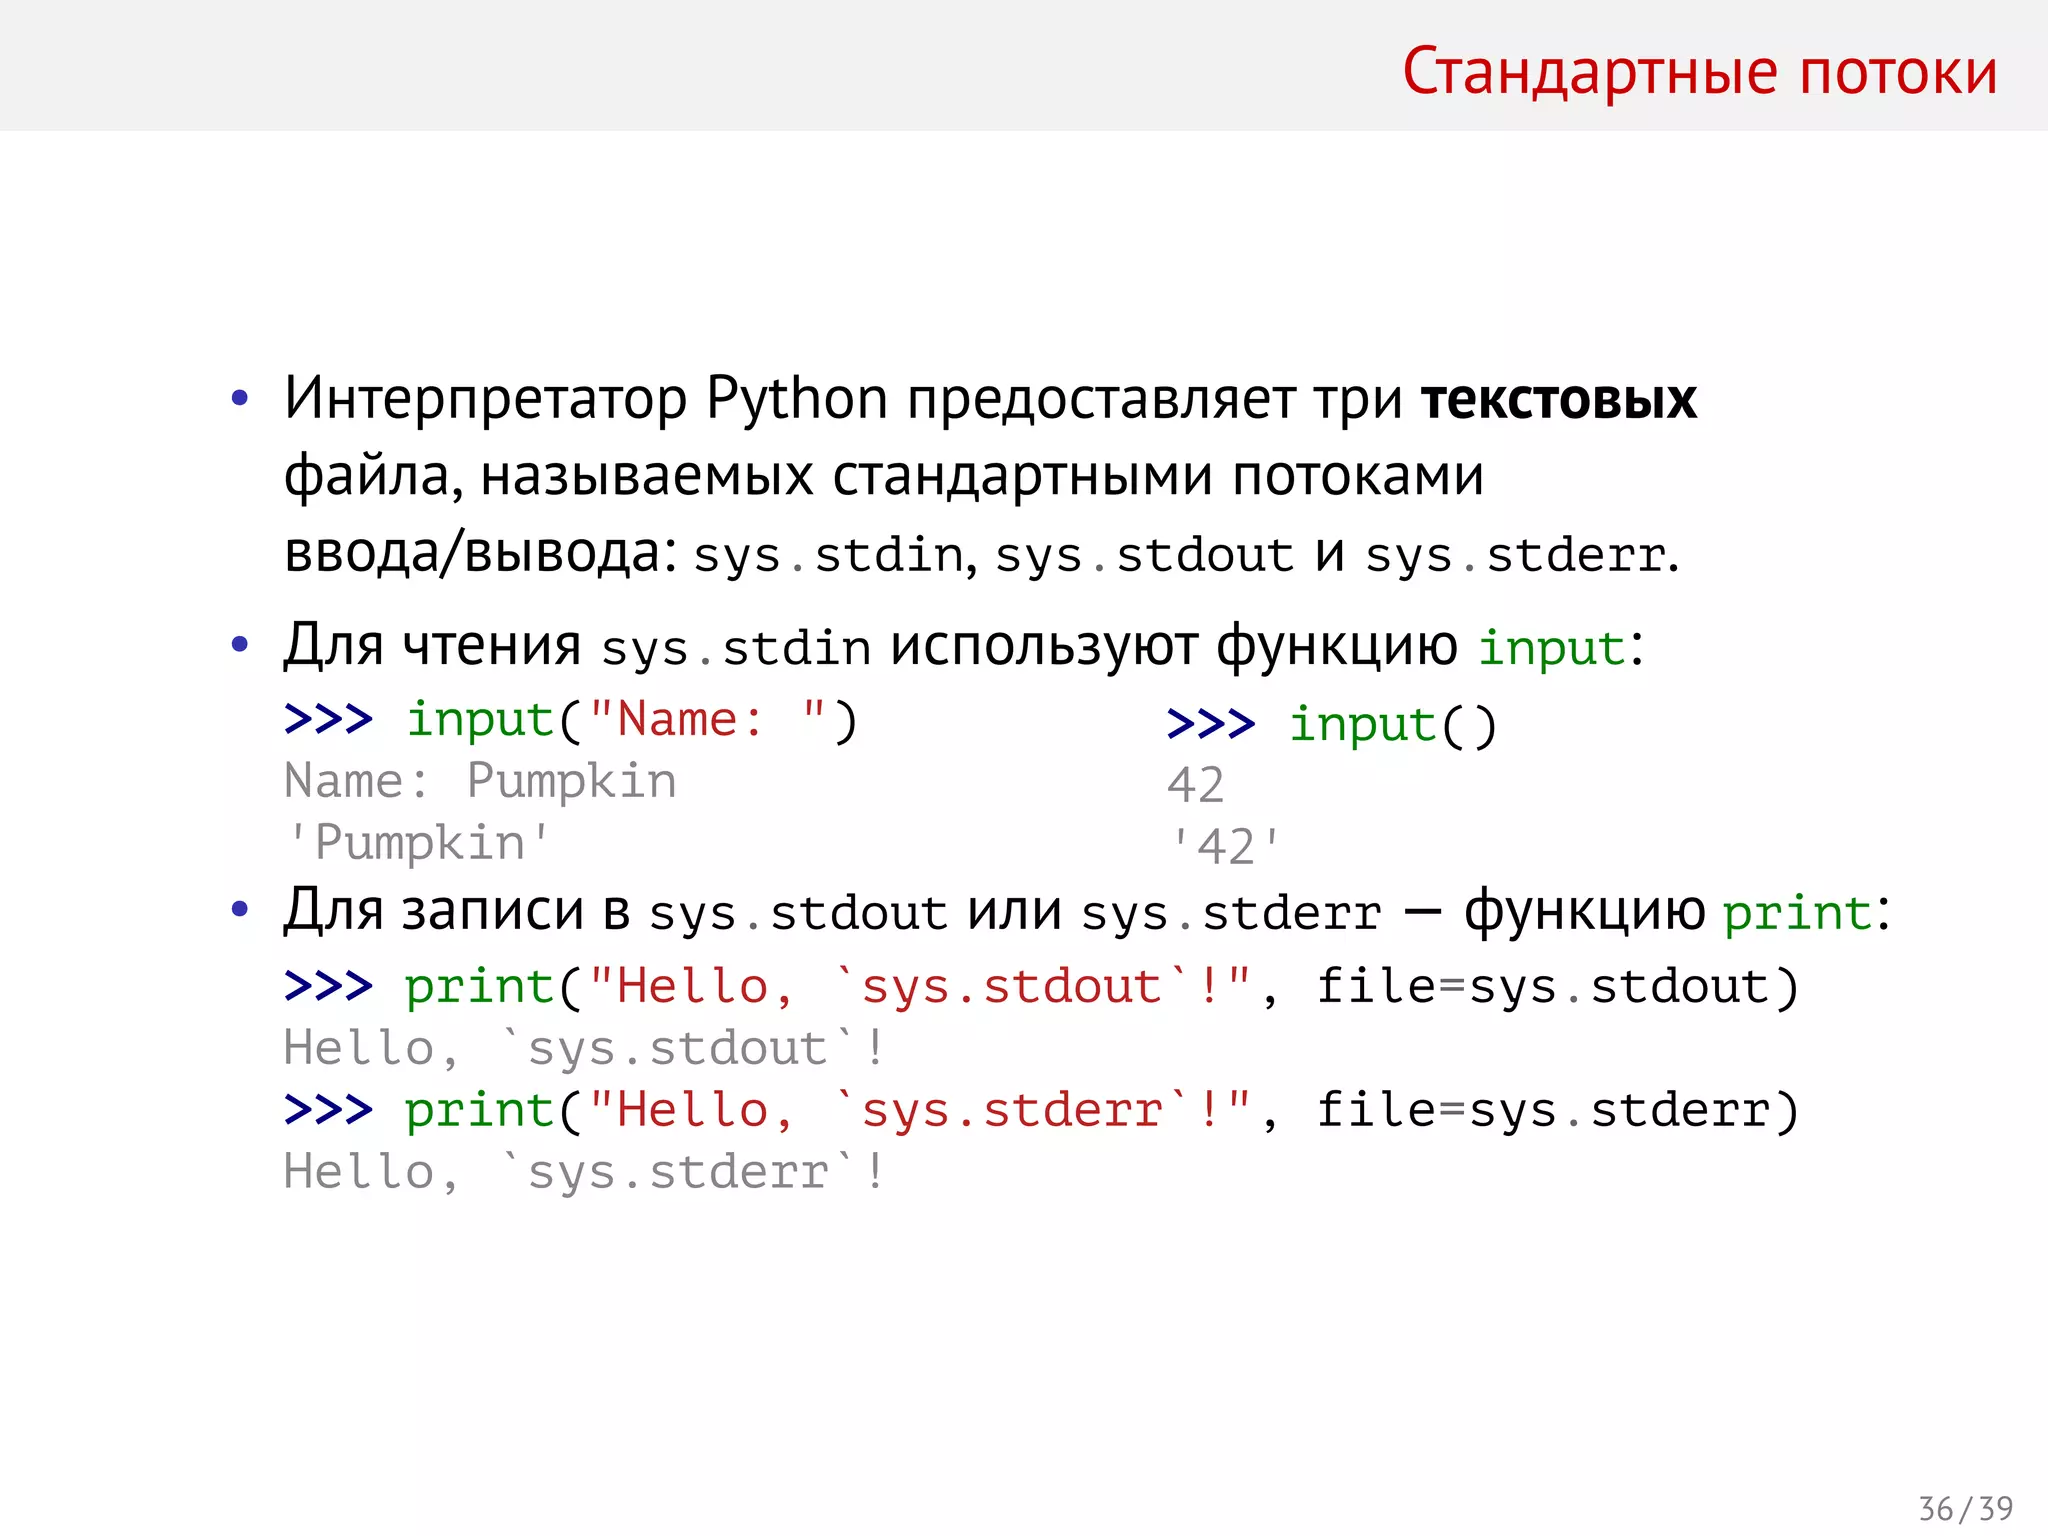This screenshot has height=1536, width=2048.
Task: Click the result string 'Pumpkin'
Action: click(x=418, y=843)
